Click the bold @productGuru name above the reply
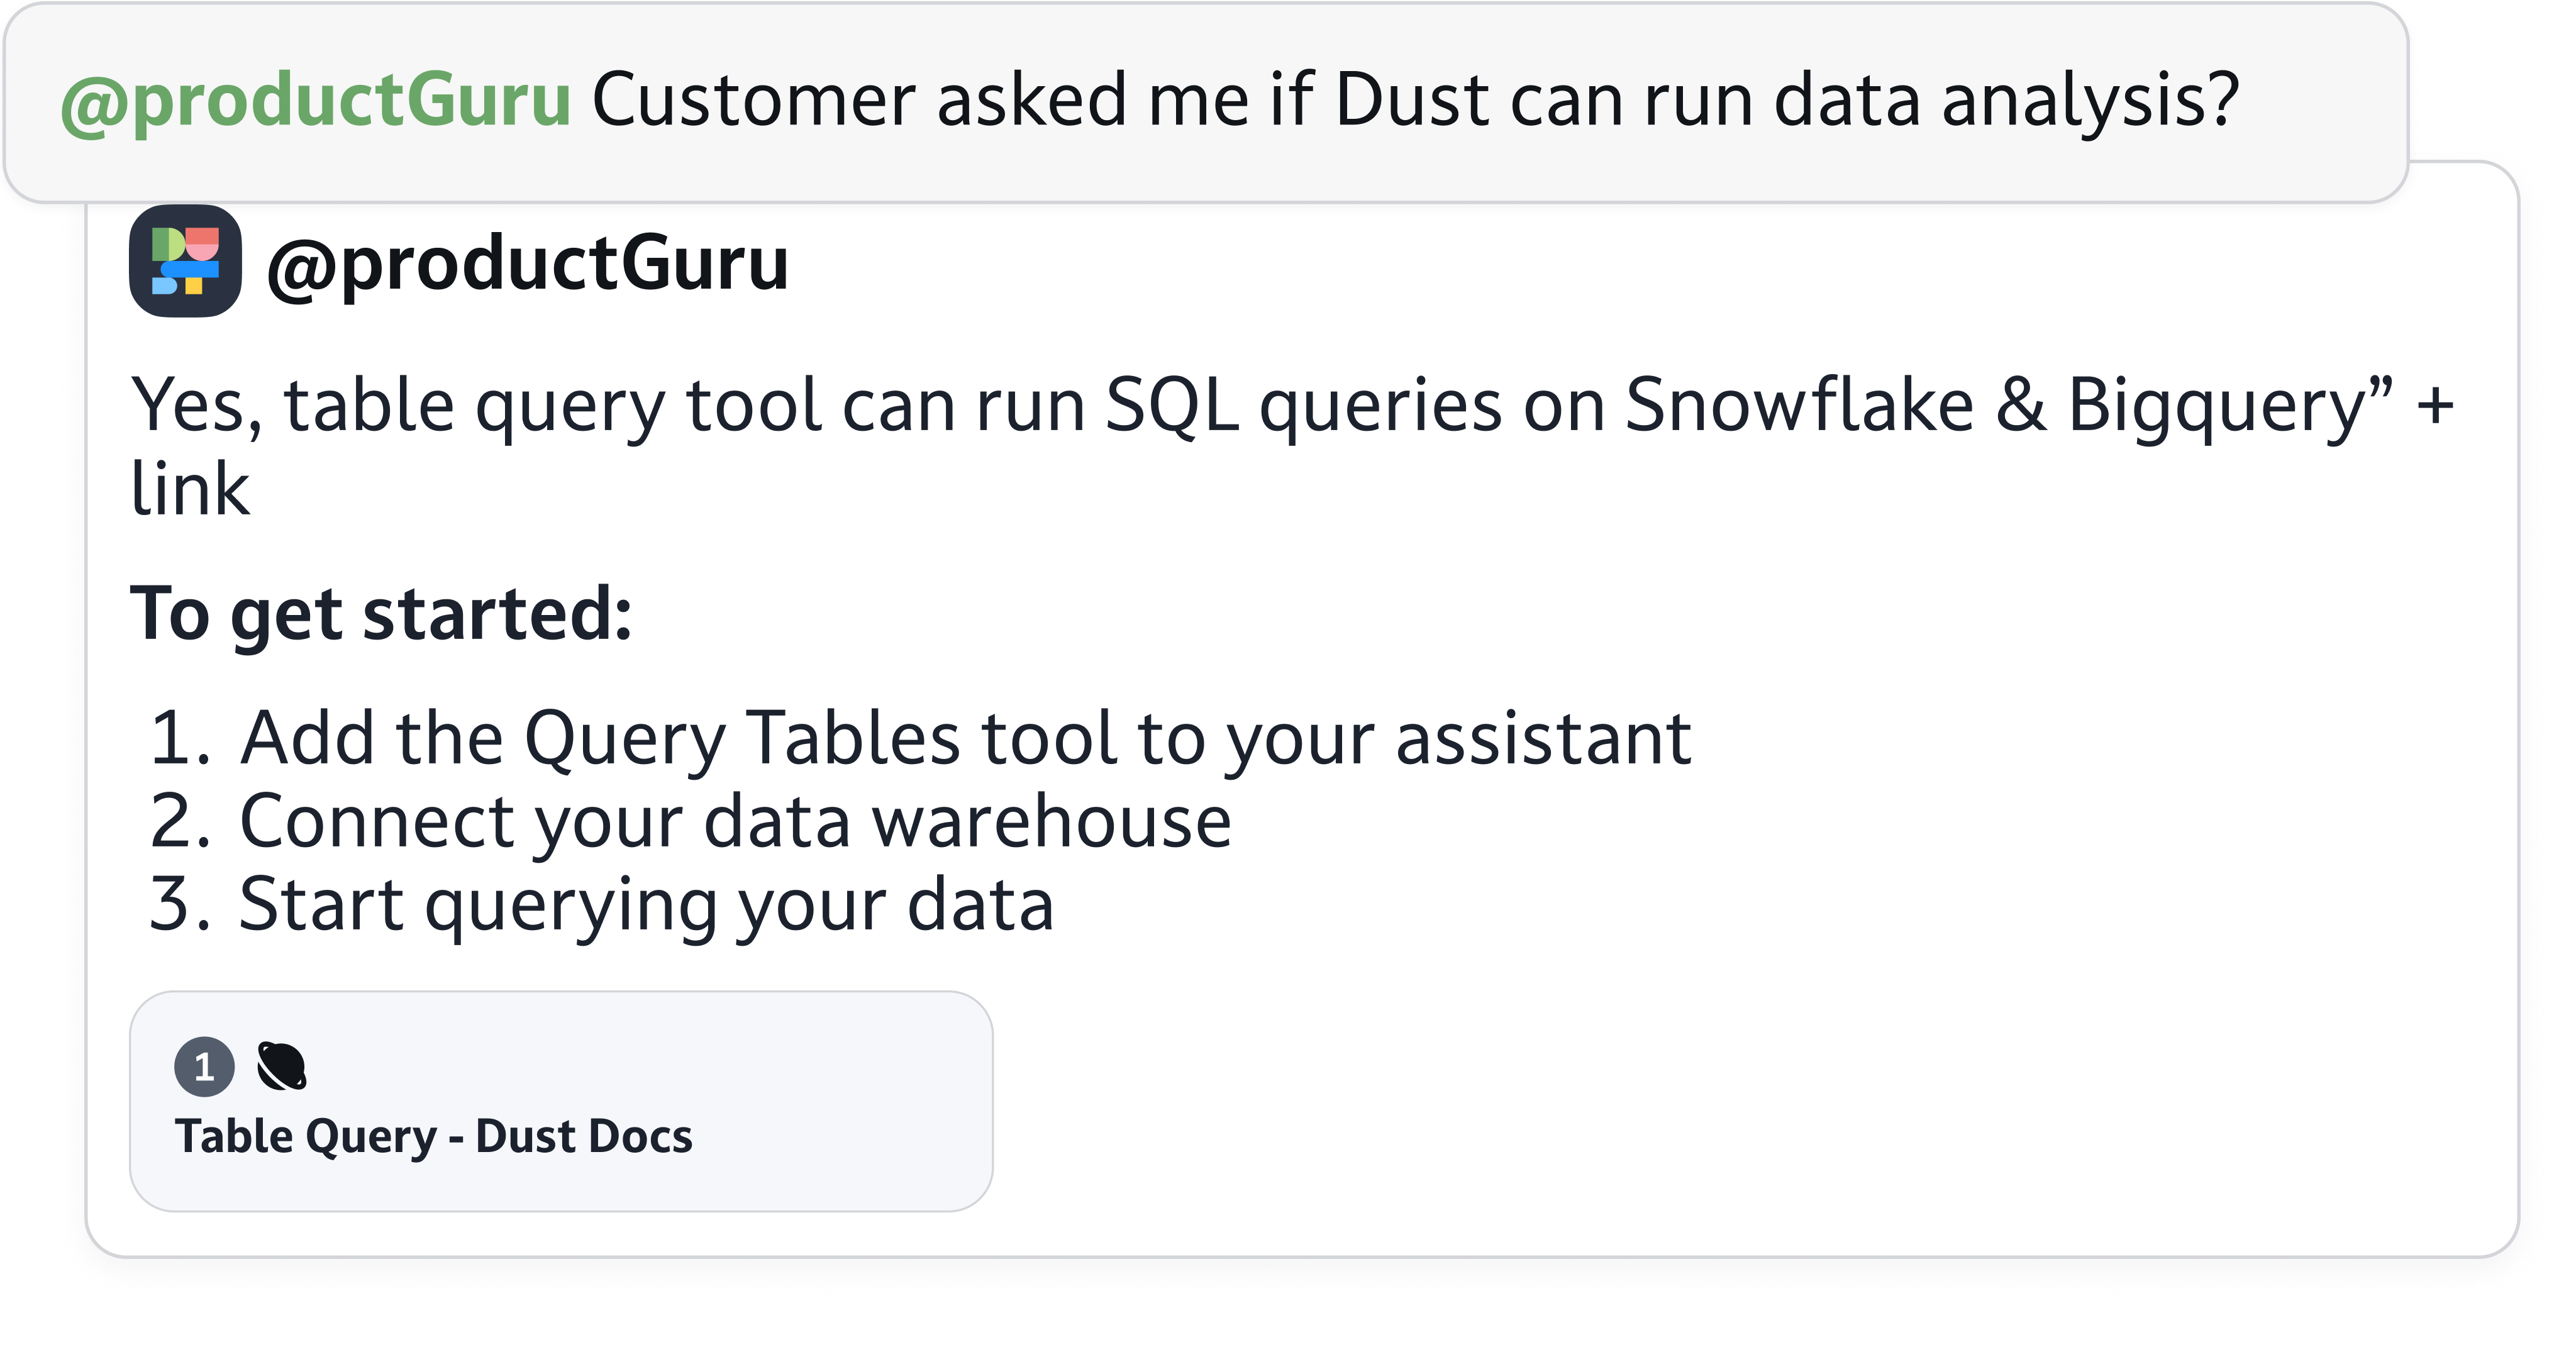2576x1352 pixels. (527, 264)
